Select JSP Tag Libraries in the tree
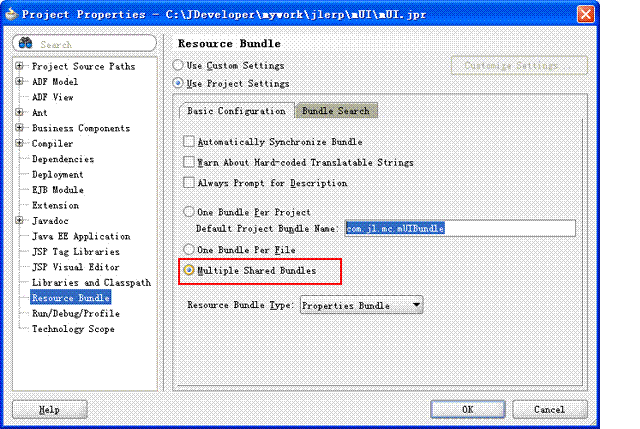Screen dimensions: 640x429 tap(76, 252)
